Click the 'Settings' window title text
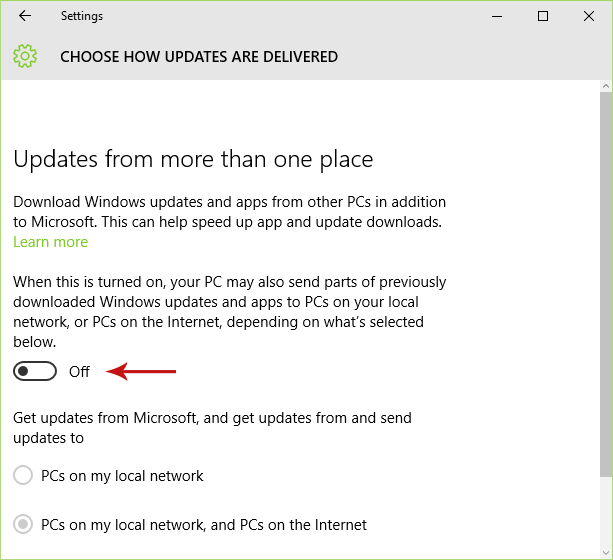 [81, 16]
